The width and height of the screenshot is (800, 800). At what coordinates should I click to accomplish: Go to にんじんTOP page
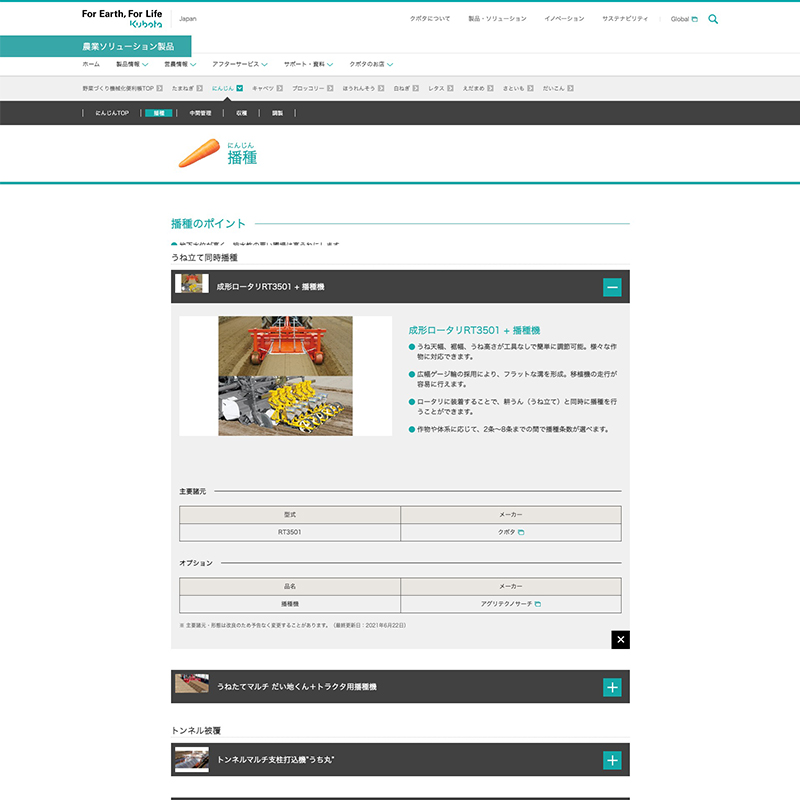coord(112,113)
